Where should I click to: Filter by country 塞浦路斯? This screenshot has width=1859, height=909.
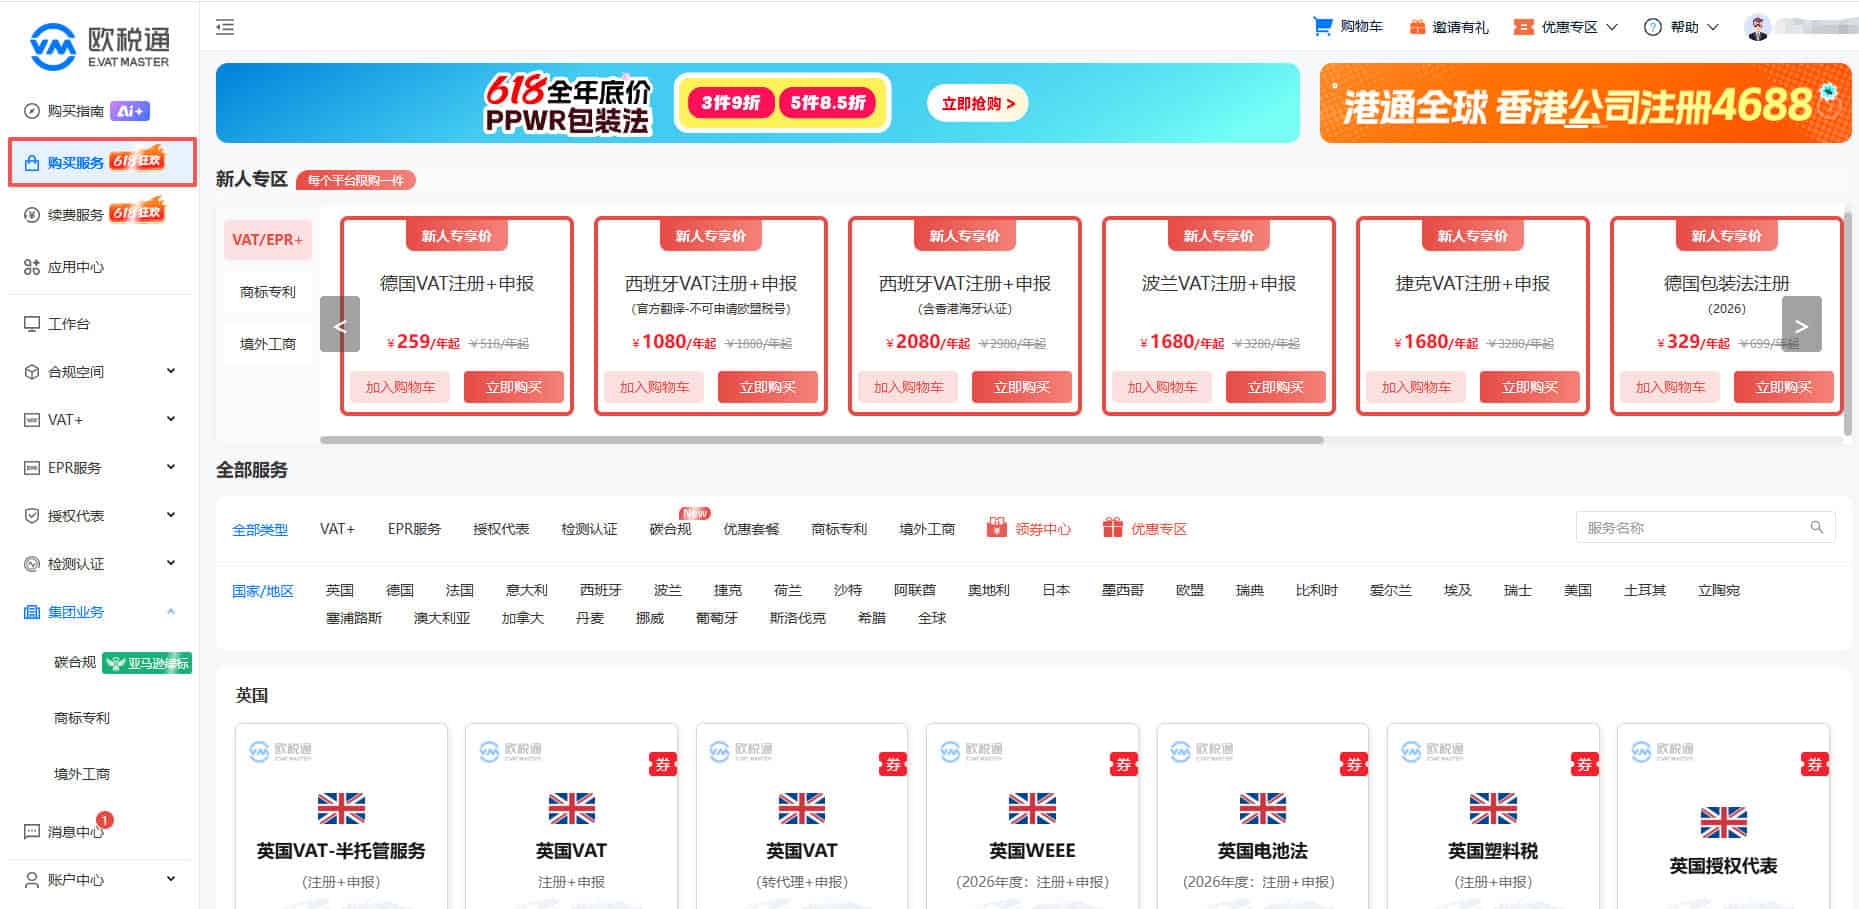pos(354,618)
